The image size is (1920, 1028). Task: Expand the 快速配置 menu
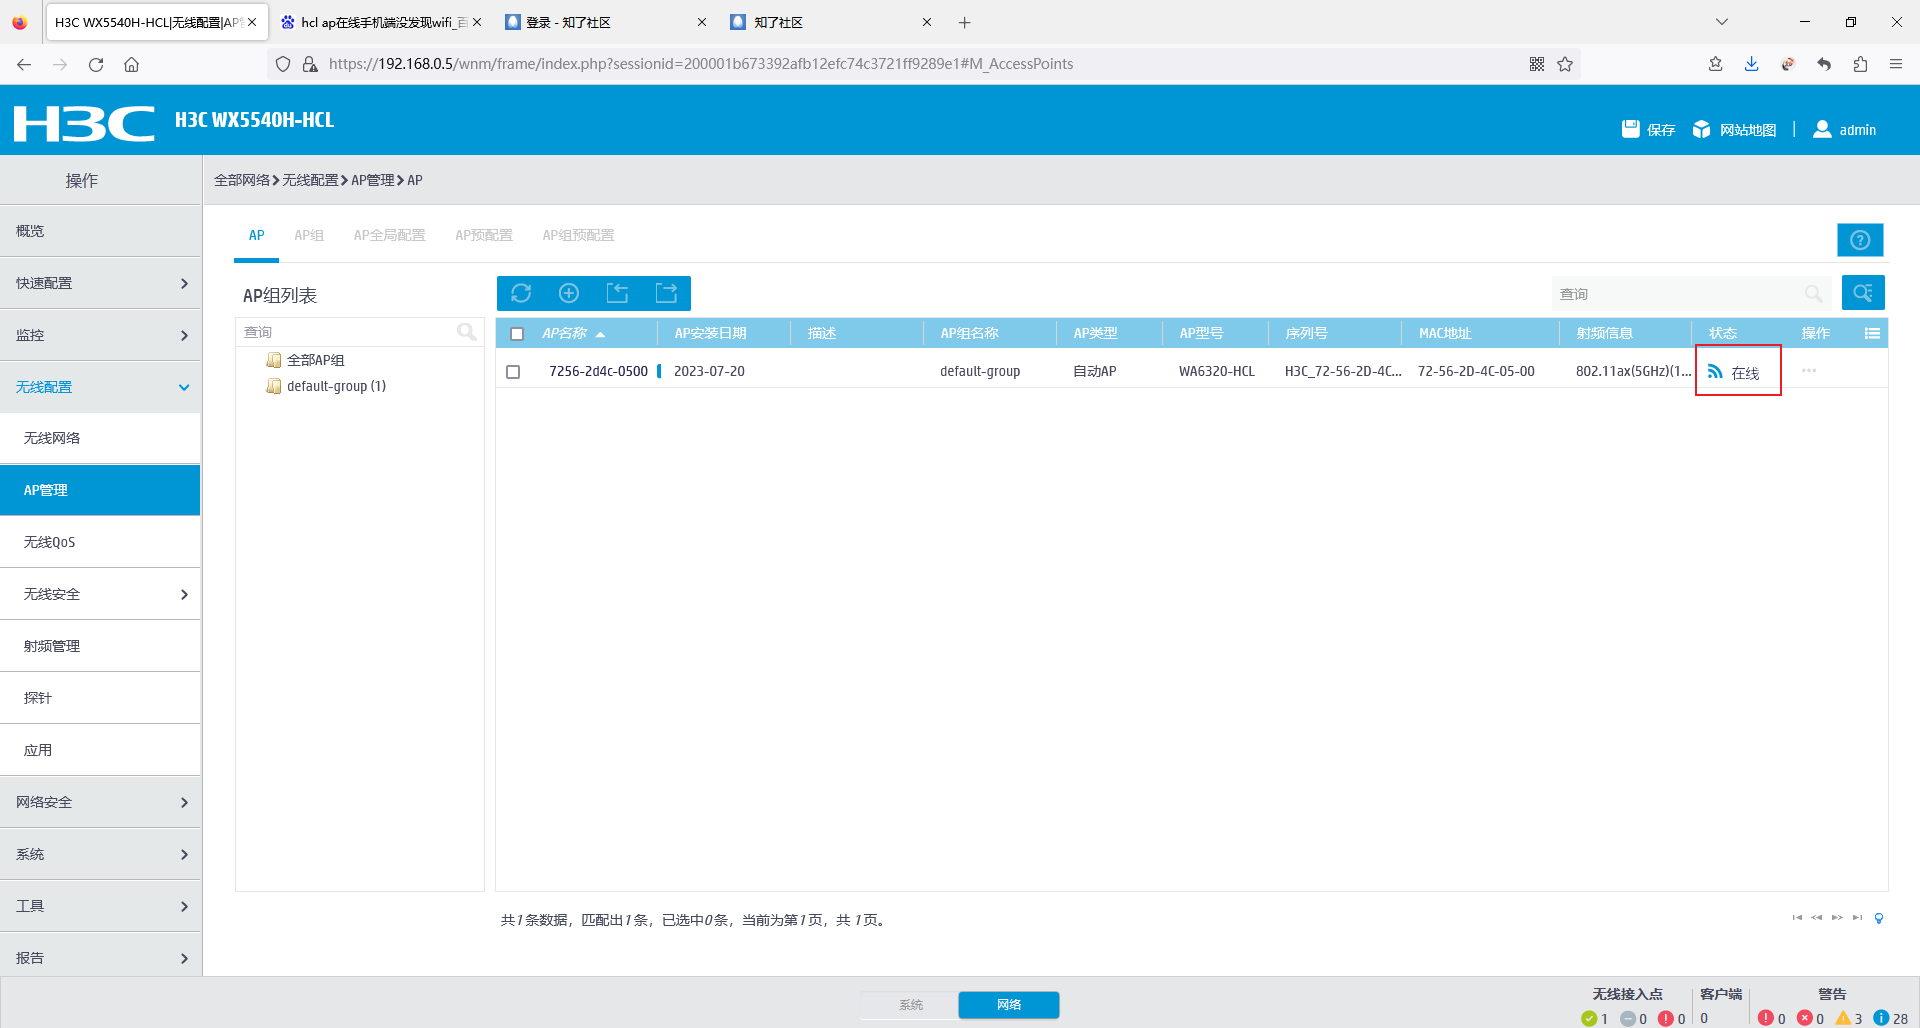[100, 283]
